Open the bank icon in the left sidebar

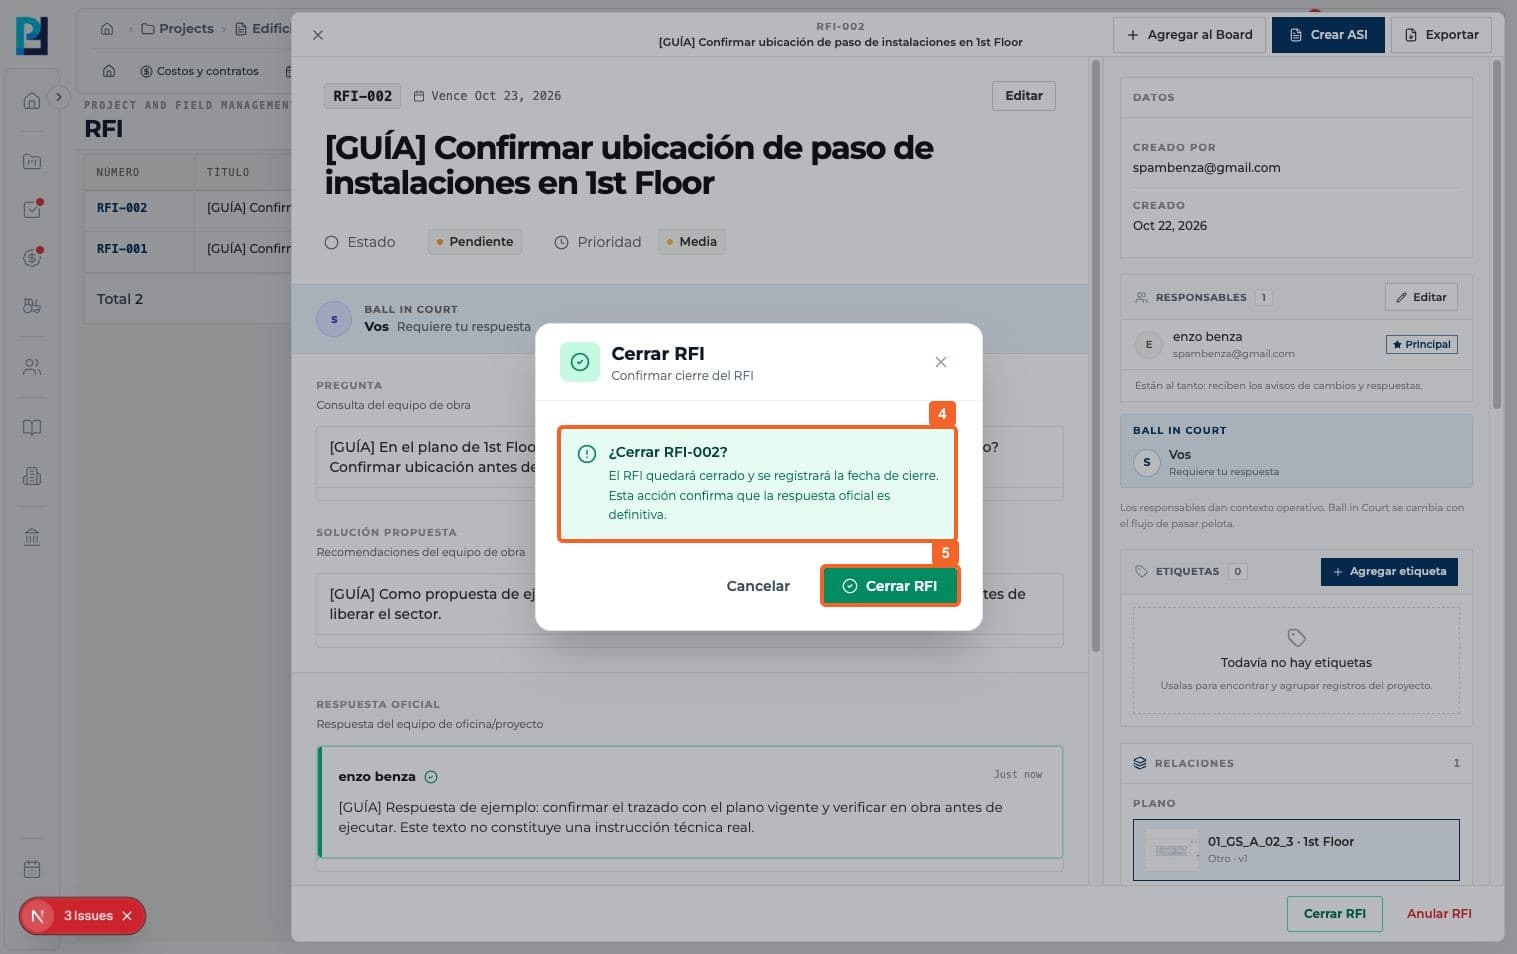click(x=32, y=538)
